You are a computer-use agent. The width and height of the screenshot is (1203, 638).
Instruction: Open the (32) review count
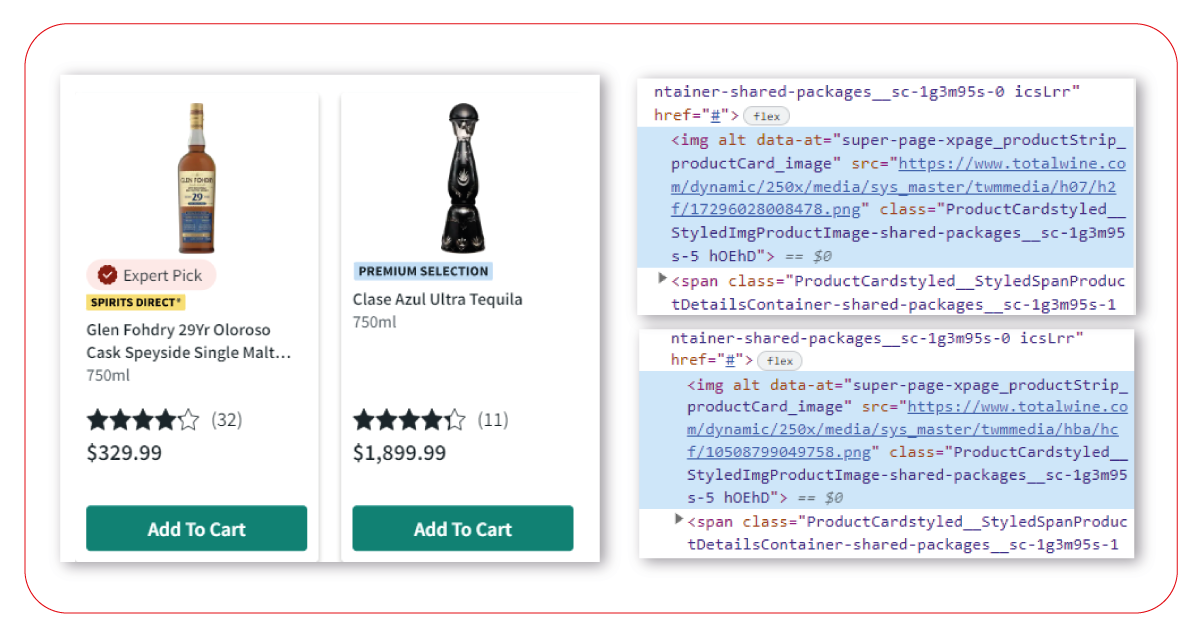[227, 420]
